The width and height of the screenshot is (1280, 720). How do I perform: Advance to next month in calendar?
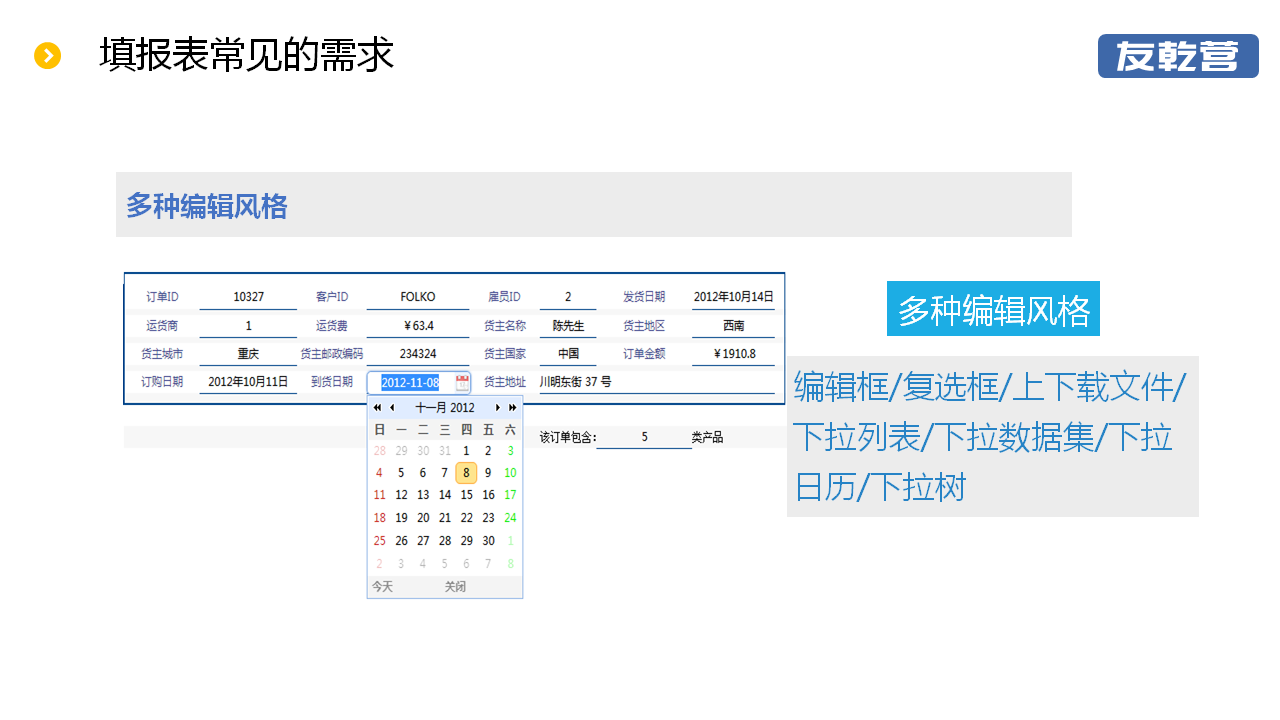498,408
